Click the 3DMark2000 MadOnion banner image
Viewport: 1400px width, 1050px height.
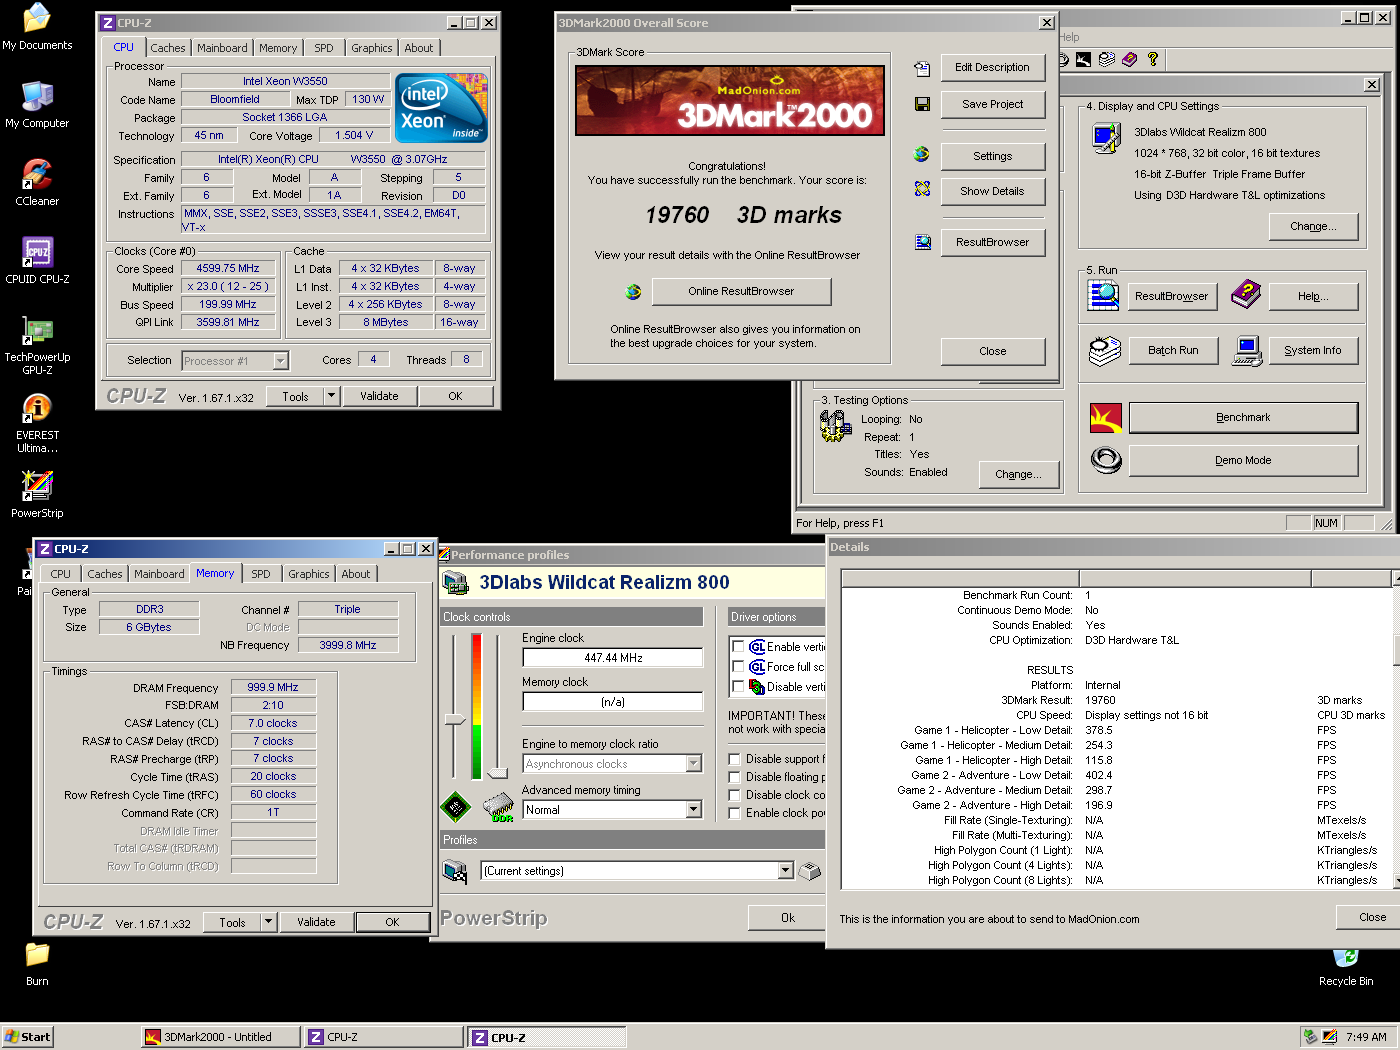pyautogui.click(x=730, y=100)
